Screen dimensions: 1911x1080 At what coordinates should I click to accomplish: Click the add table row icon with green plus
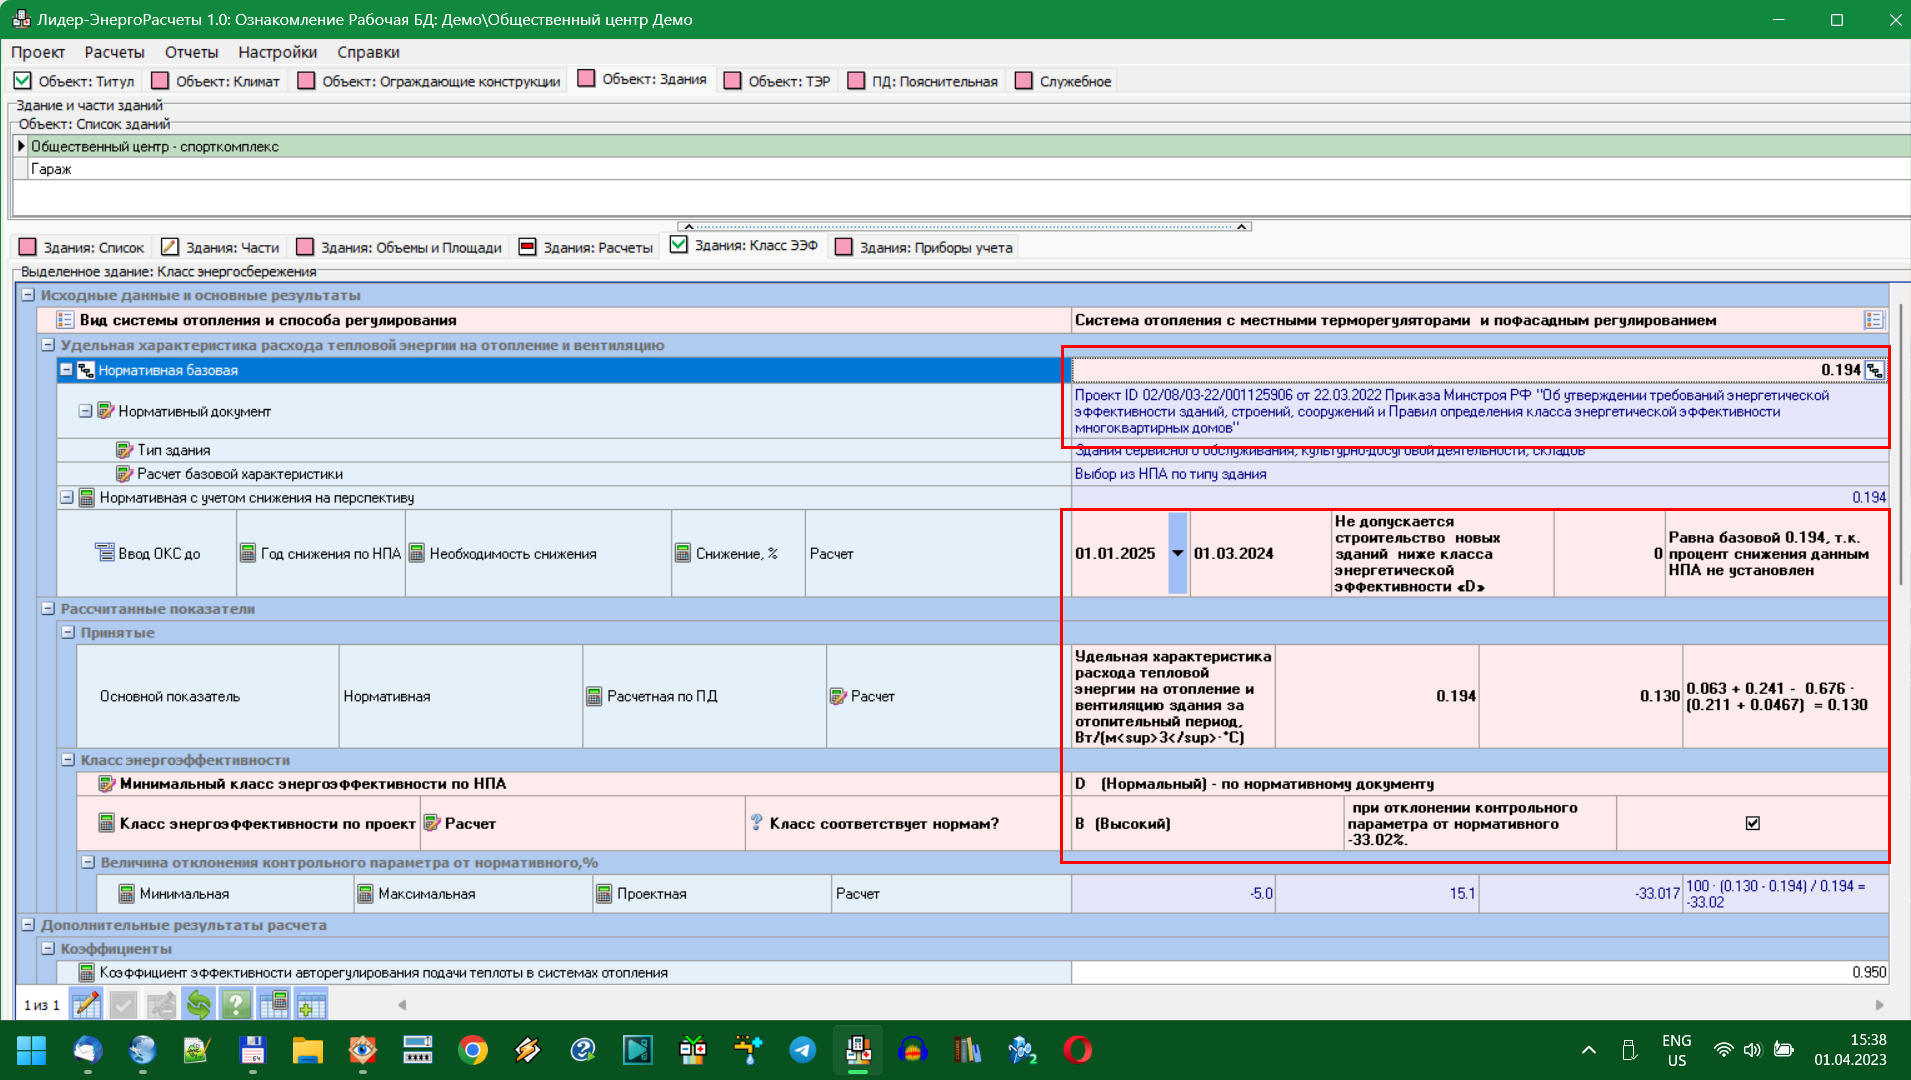[311, 1004]
